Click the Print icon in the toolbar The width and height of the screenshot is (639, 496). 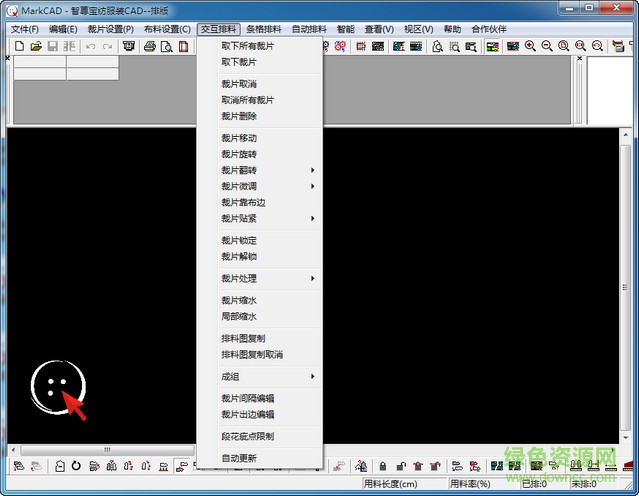[x=148, y=46]
